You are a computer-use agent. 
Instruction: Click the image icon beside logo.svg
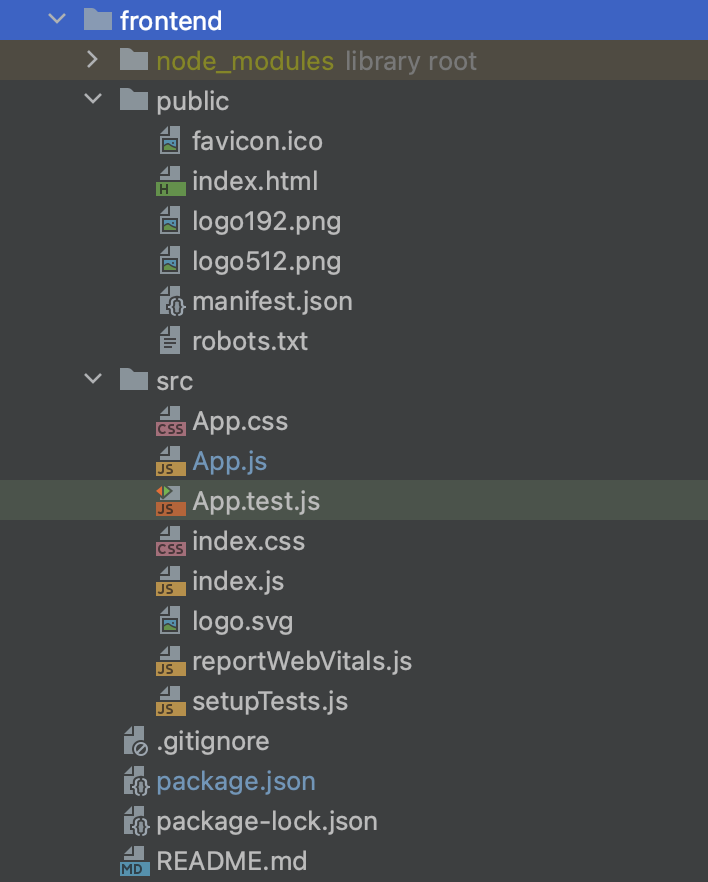(x=170, y=621)
